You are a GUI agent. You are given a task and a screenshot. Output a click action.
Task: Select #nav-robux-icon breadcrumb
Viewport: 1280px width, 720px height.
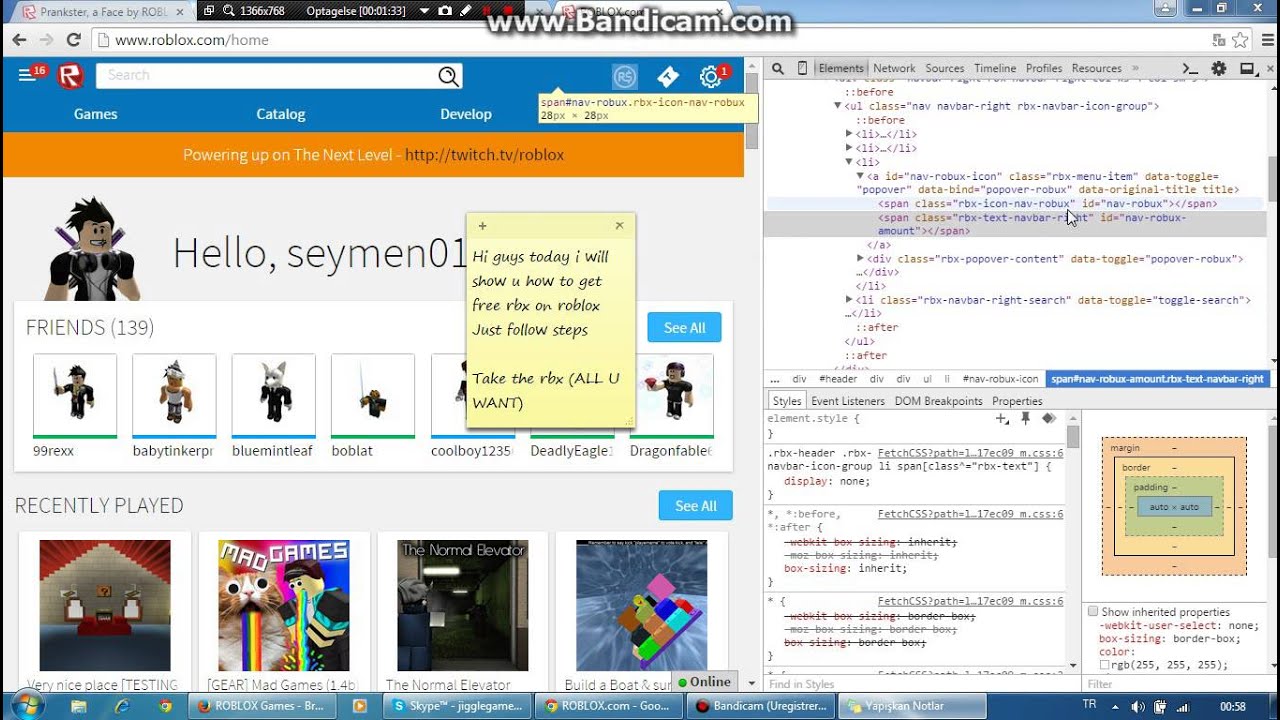click(1000, 379)
